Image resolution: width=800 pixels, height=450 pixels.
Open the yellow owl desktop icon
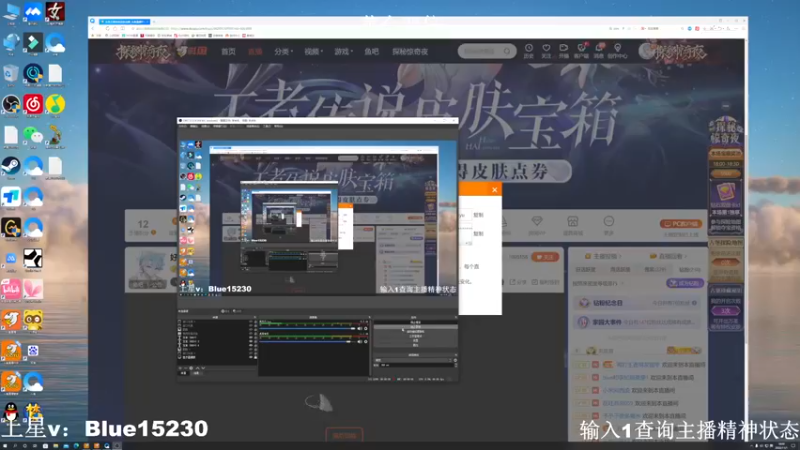pos(33,320)
